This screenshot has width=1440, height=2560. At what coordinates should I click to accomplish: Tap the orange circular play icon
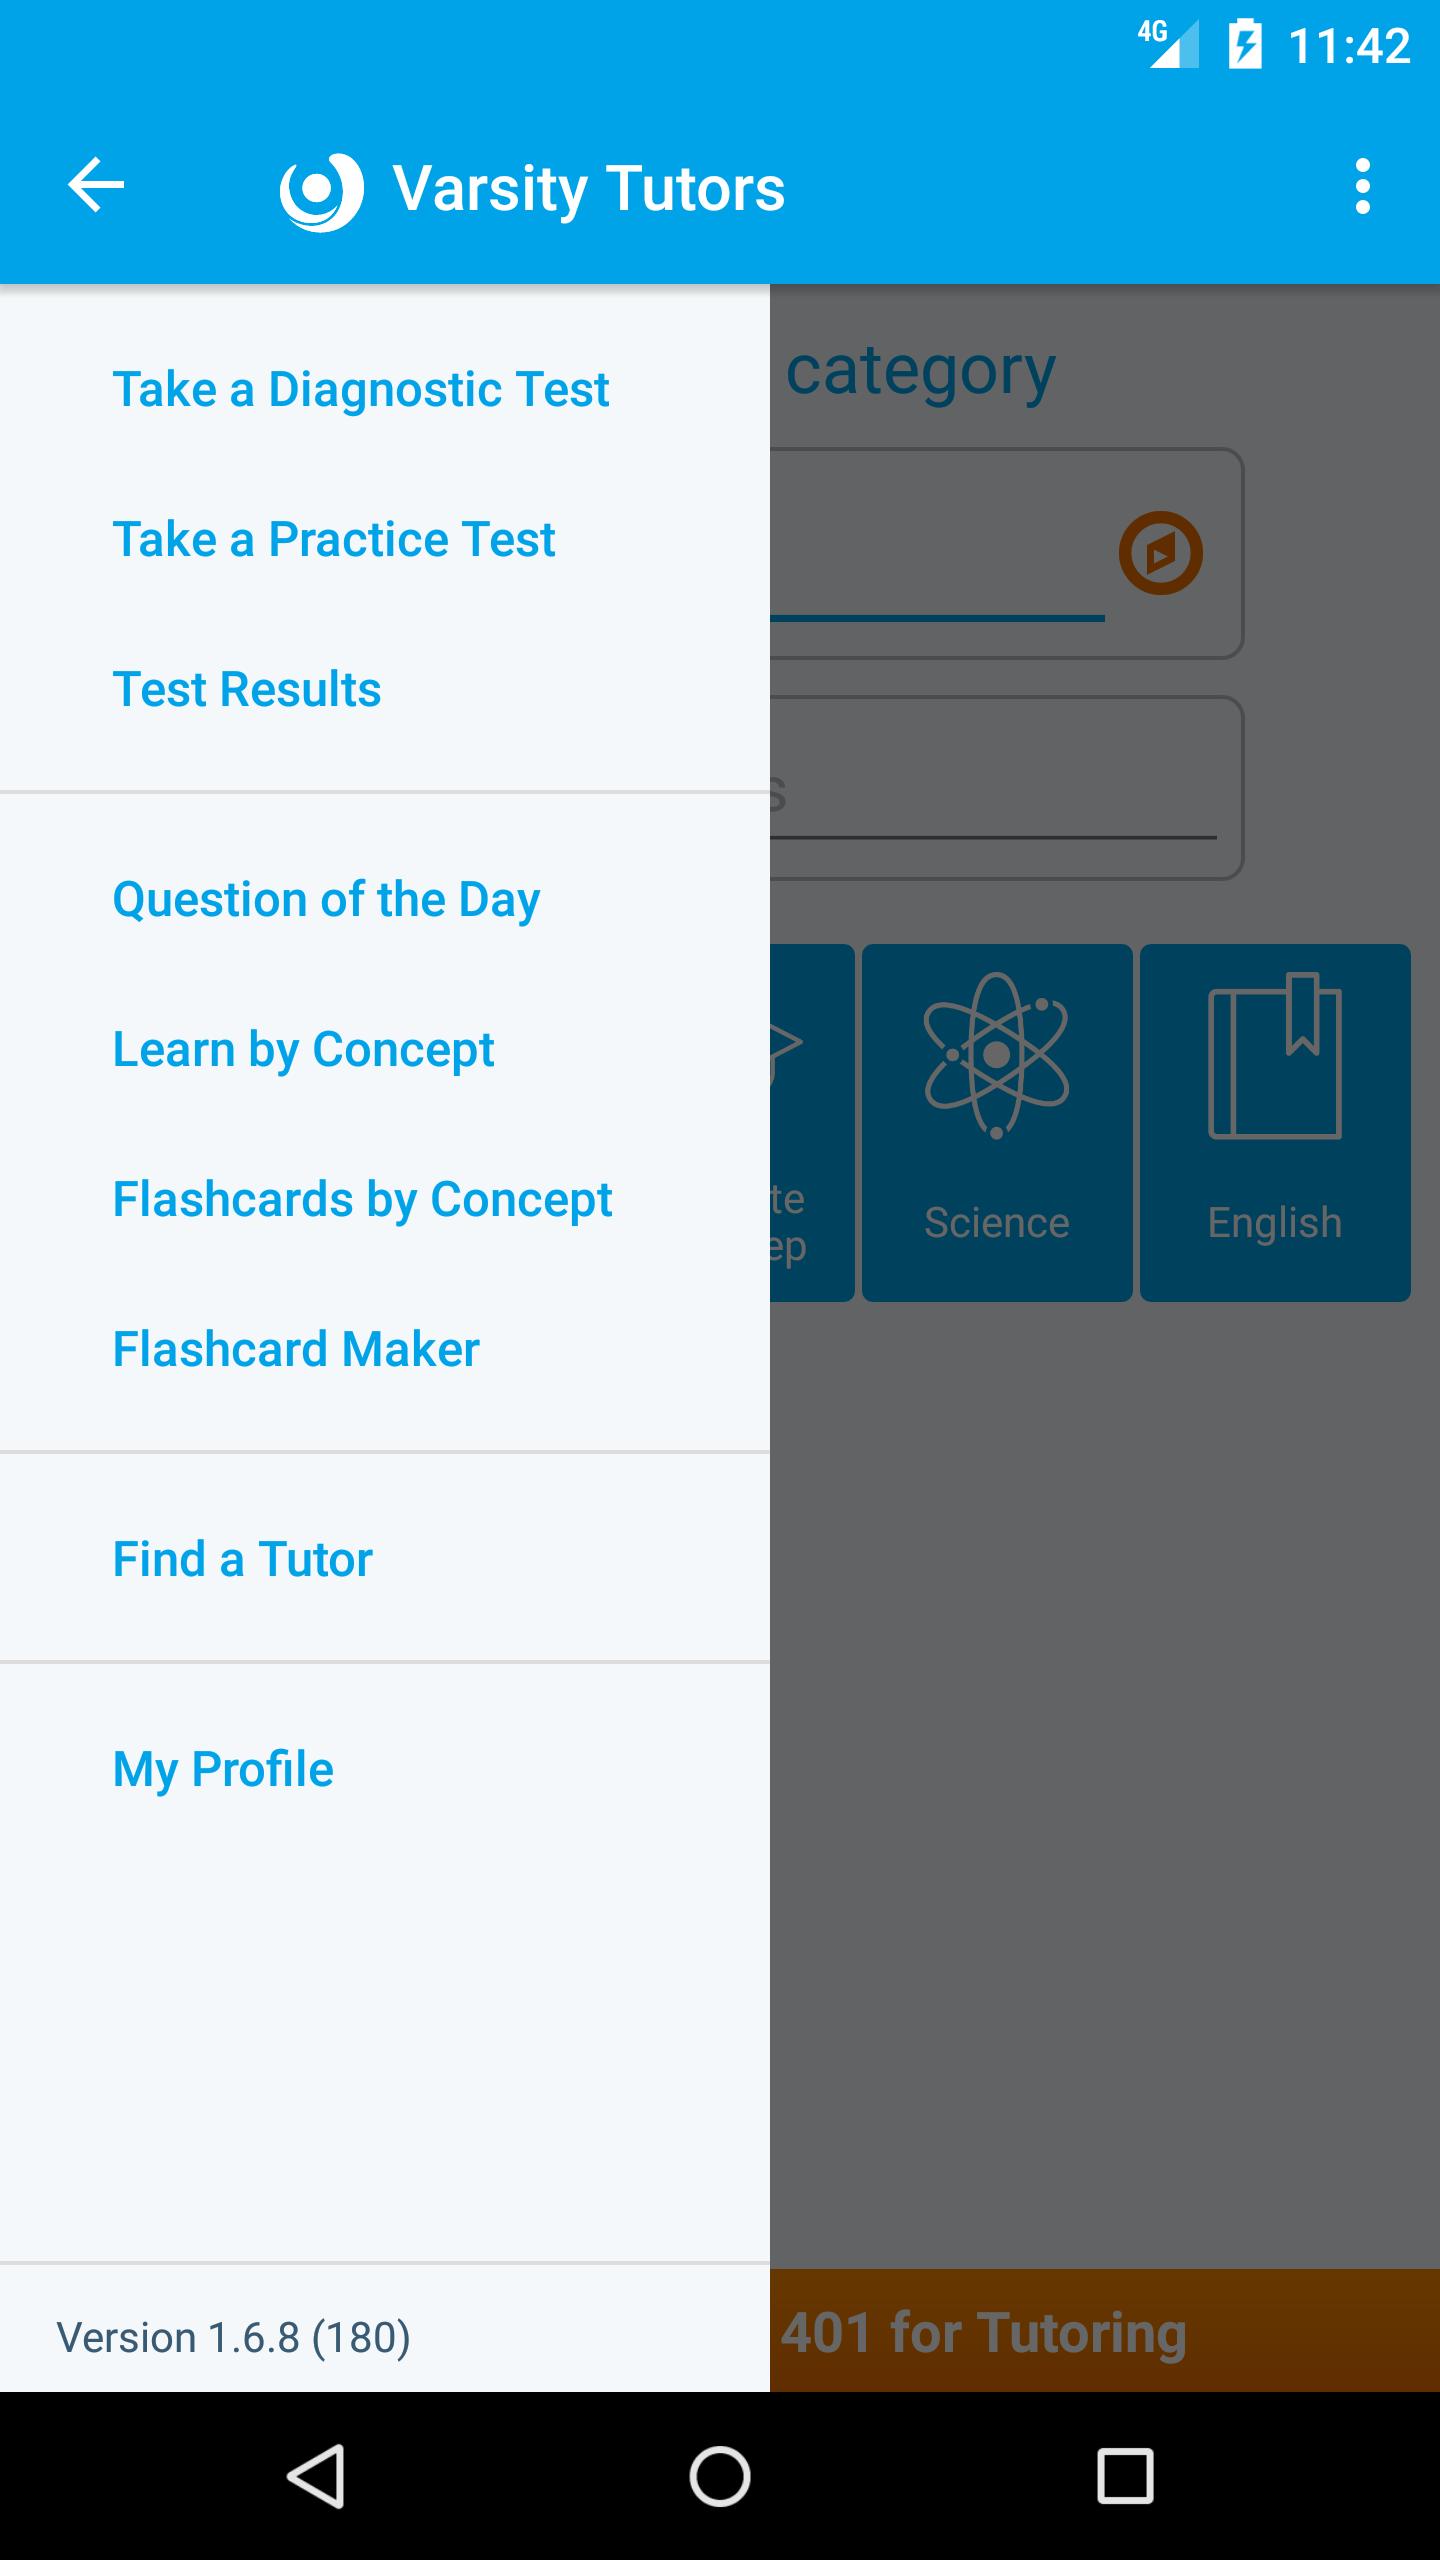click(1160, 553)
